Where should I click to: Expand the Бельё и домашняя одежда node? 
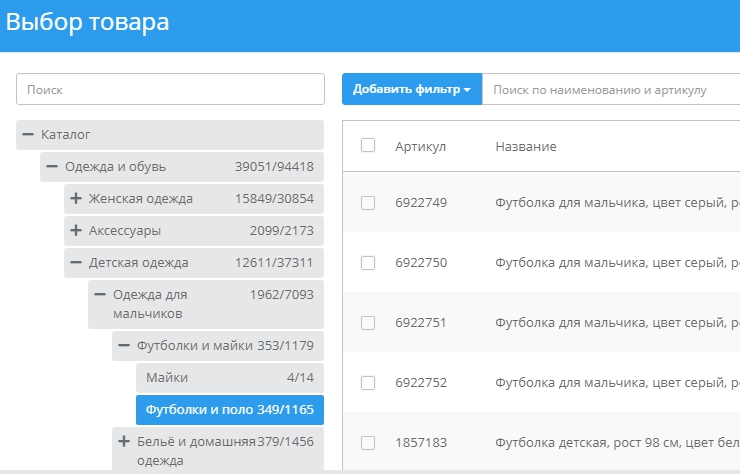coord(124,442)
